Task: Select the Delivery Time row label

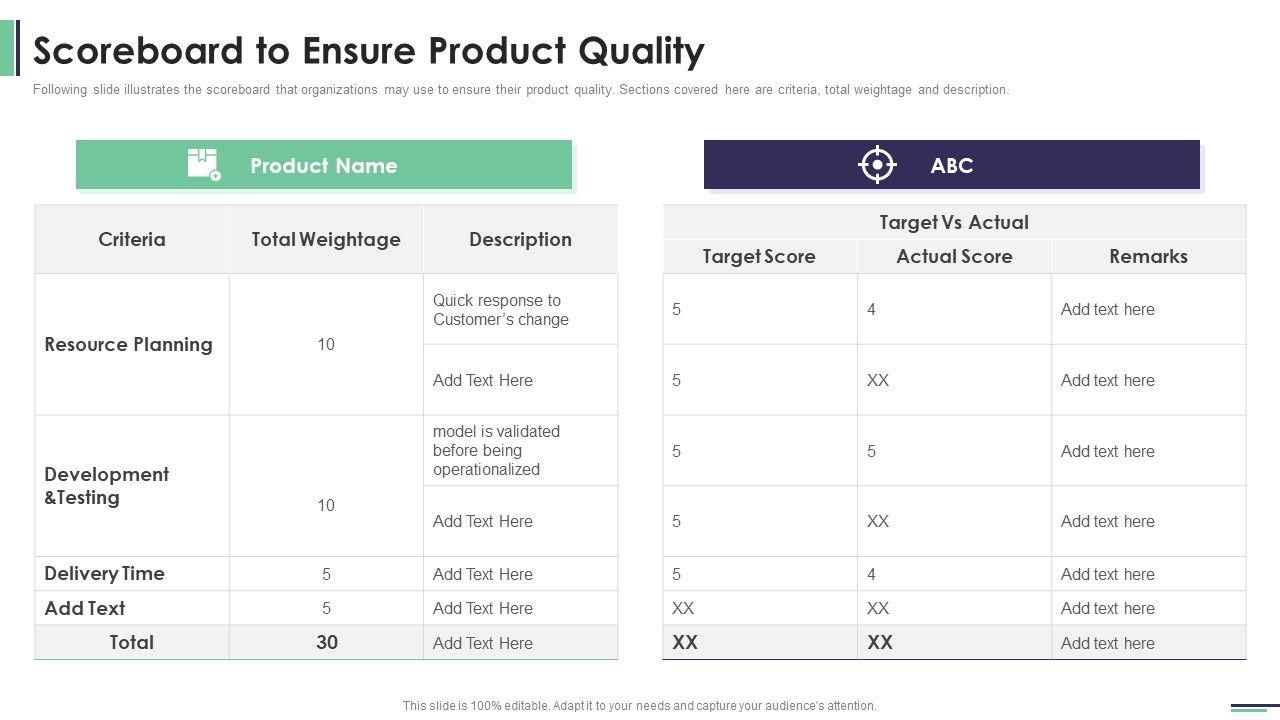Action: tap(105, 573)
